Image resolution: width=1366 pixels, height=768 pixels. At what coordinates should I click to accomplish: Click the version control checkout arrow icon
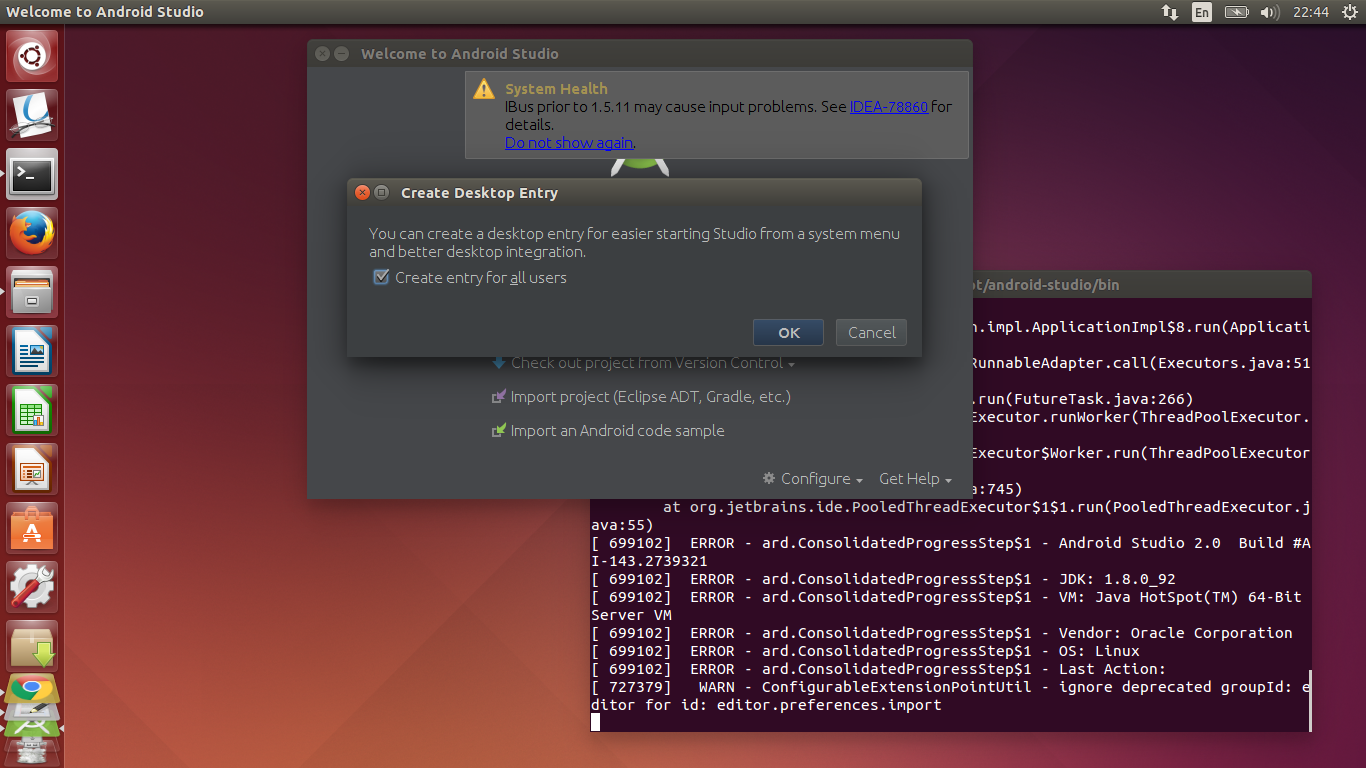[499, 363]
